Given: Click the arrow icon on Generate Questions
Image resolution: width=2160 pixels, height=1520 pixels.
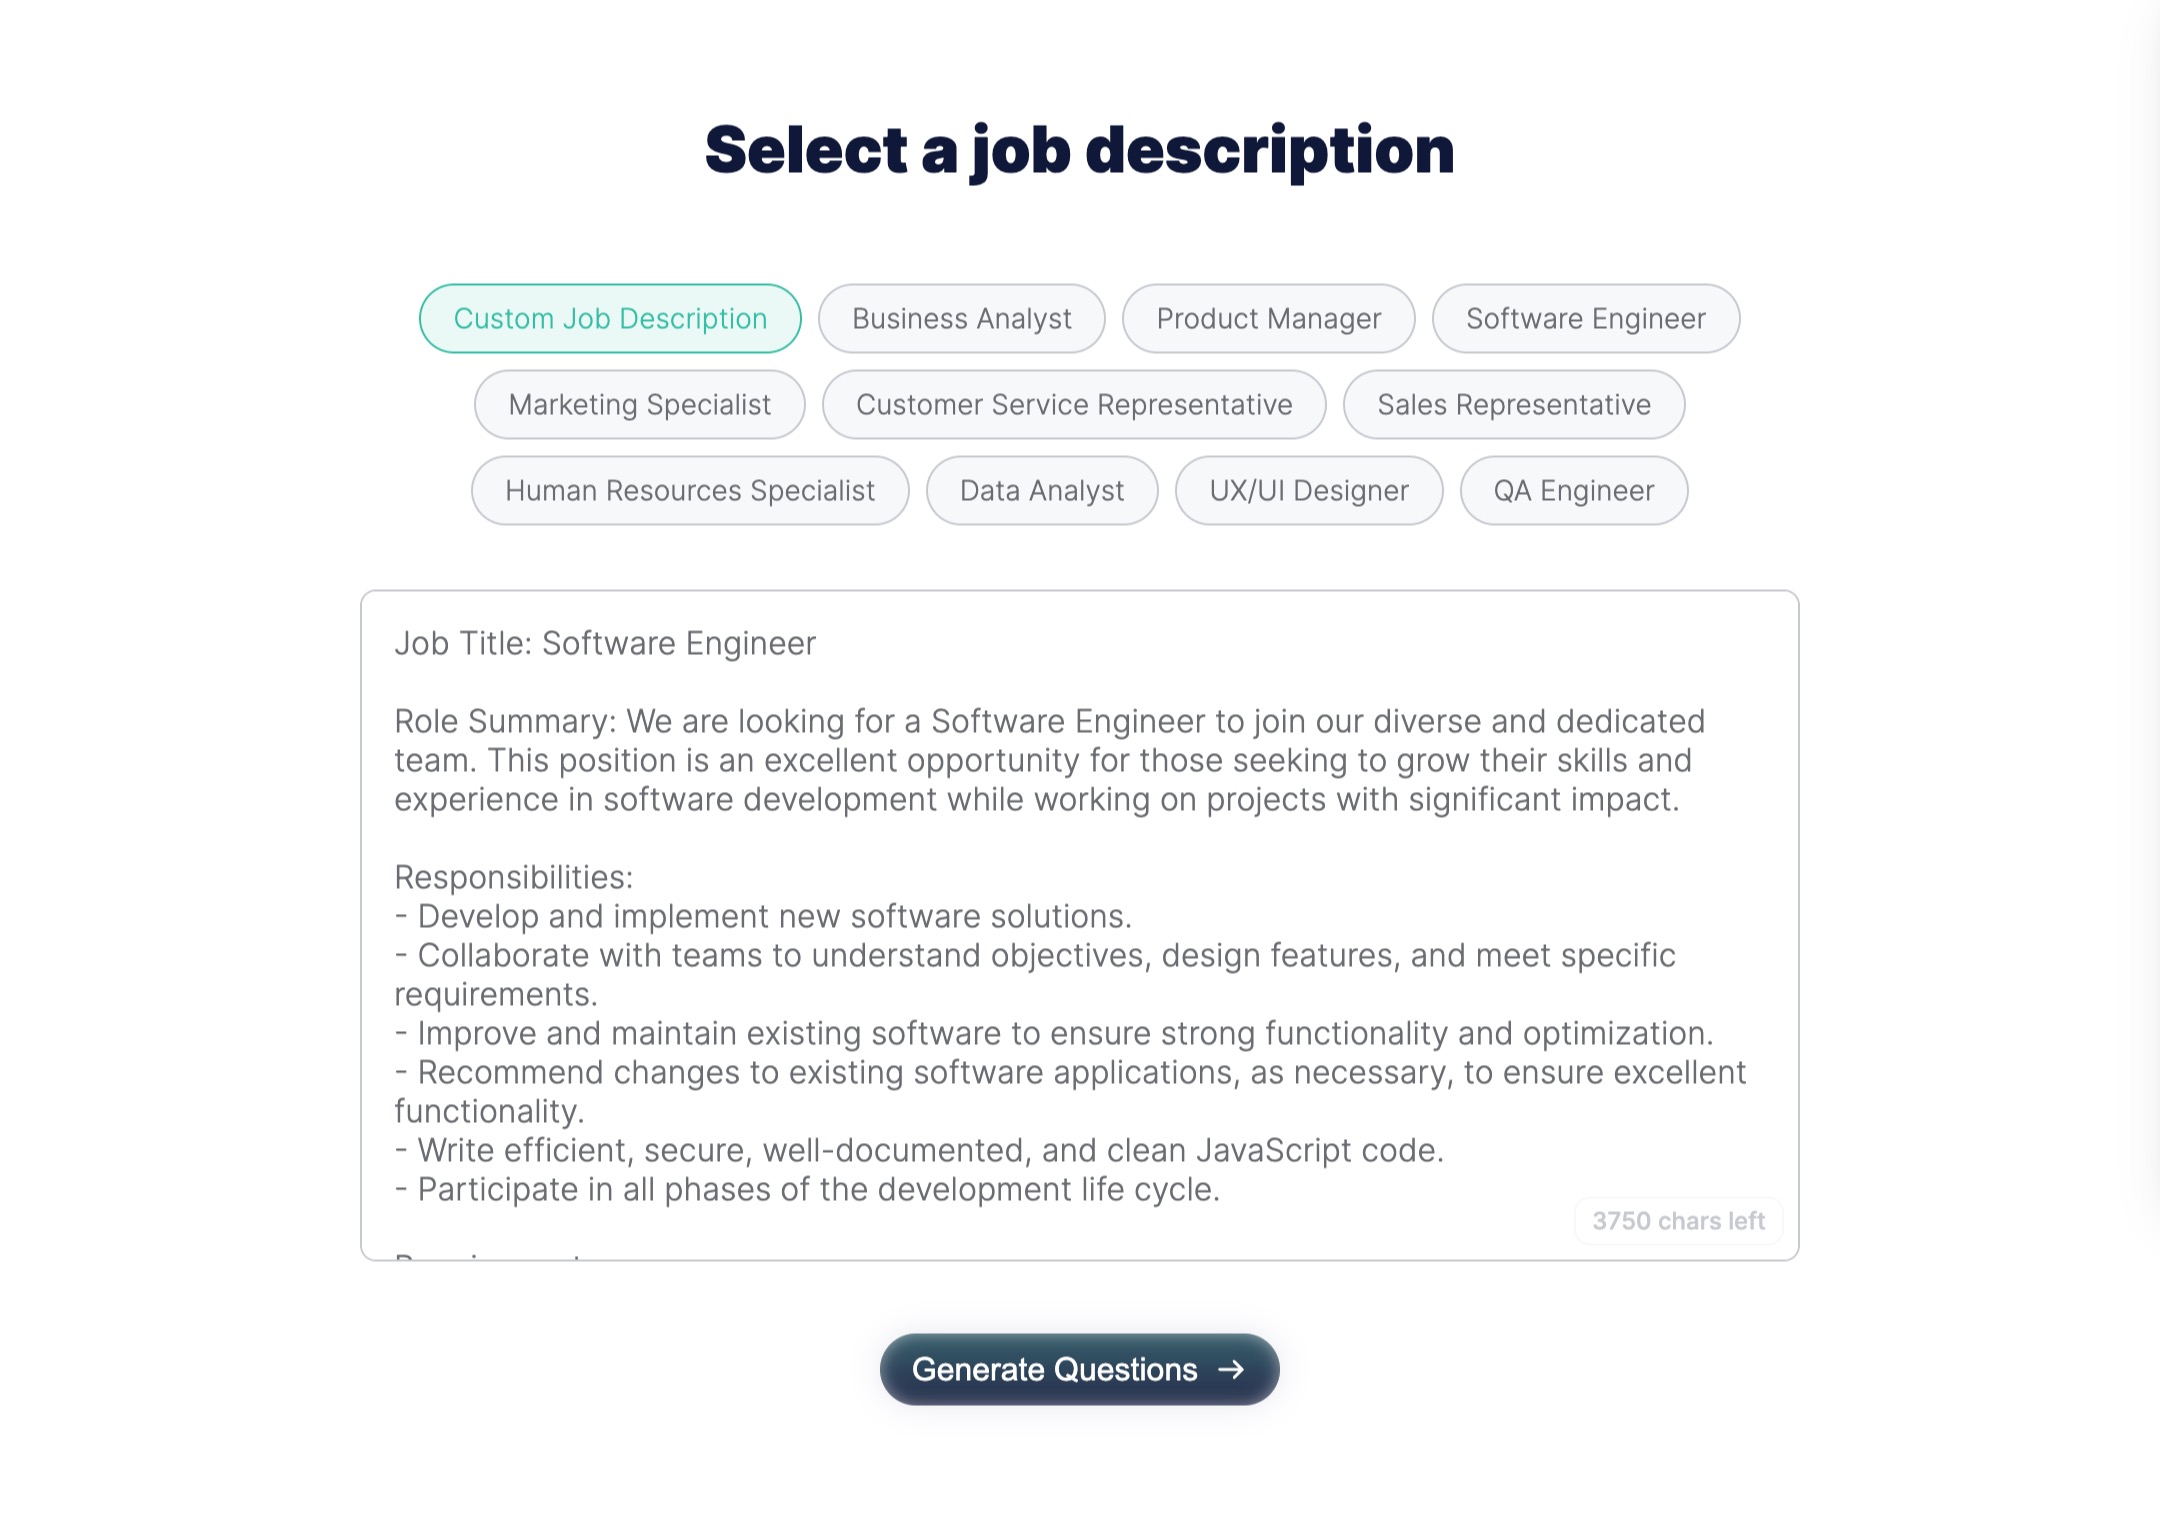Looking at the screenshot, I should [x=1231, y=1369].
